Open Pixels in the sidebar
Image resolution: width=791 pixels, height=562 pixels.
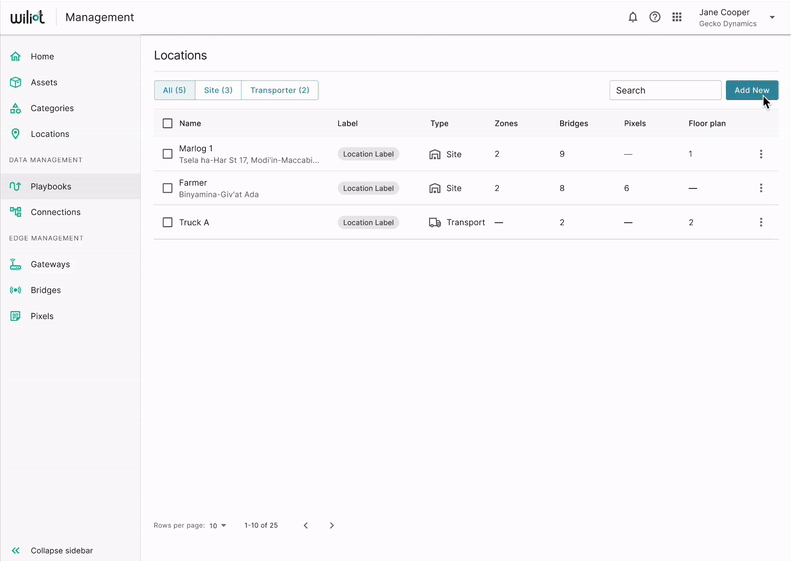42,316
